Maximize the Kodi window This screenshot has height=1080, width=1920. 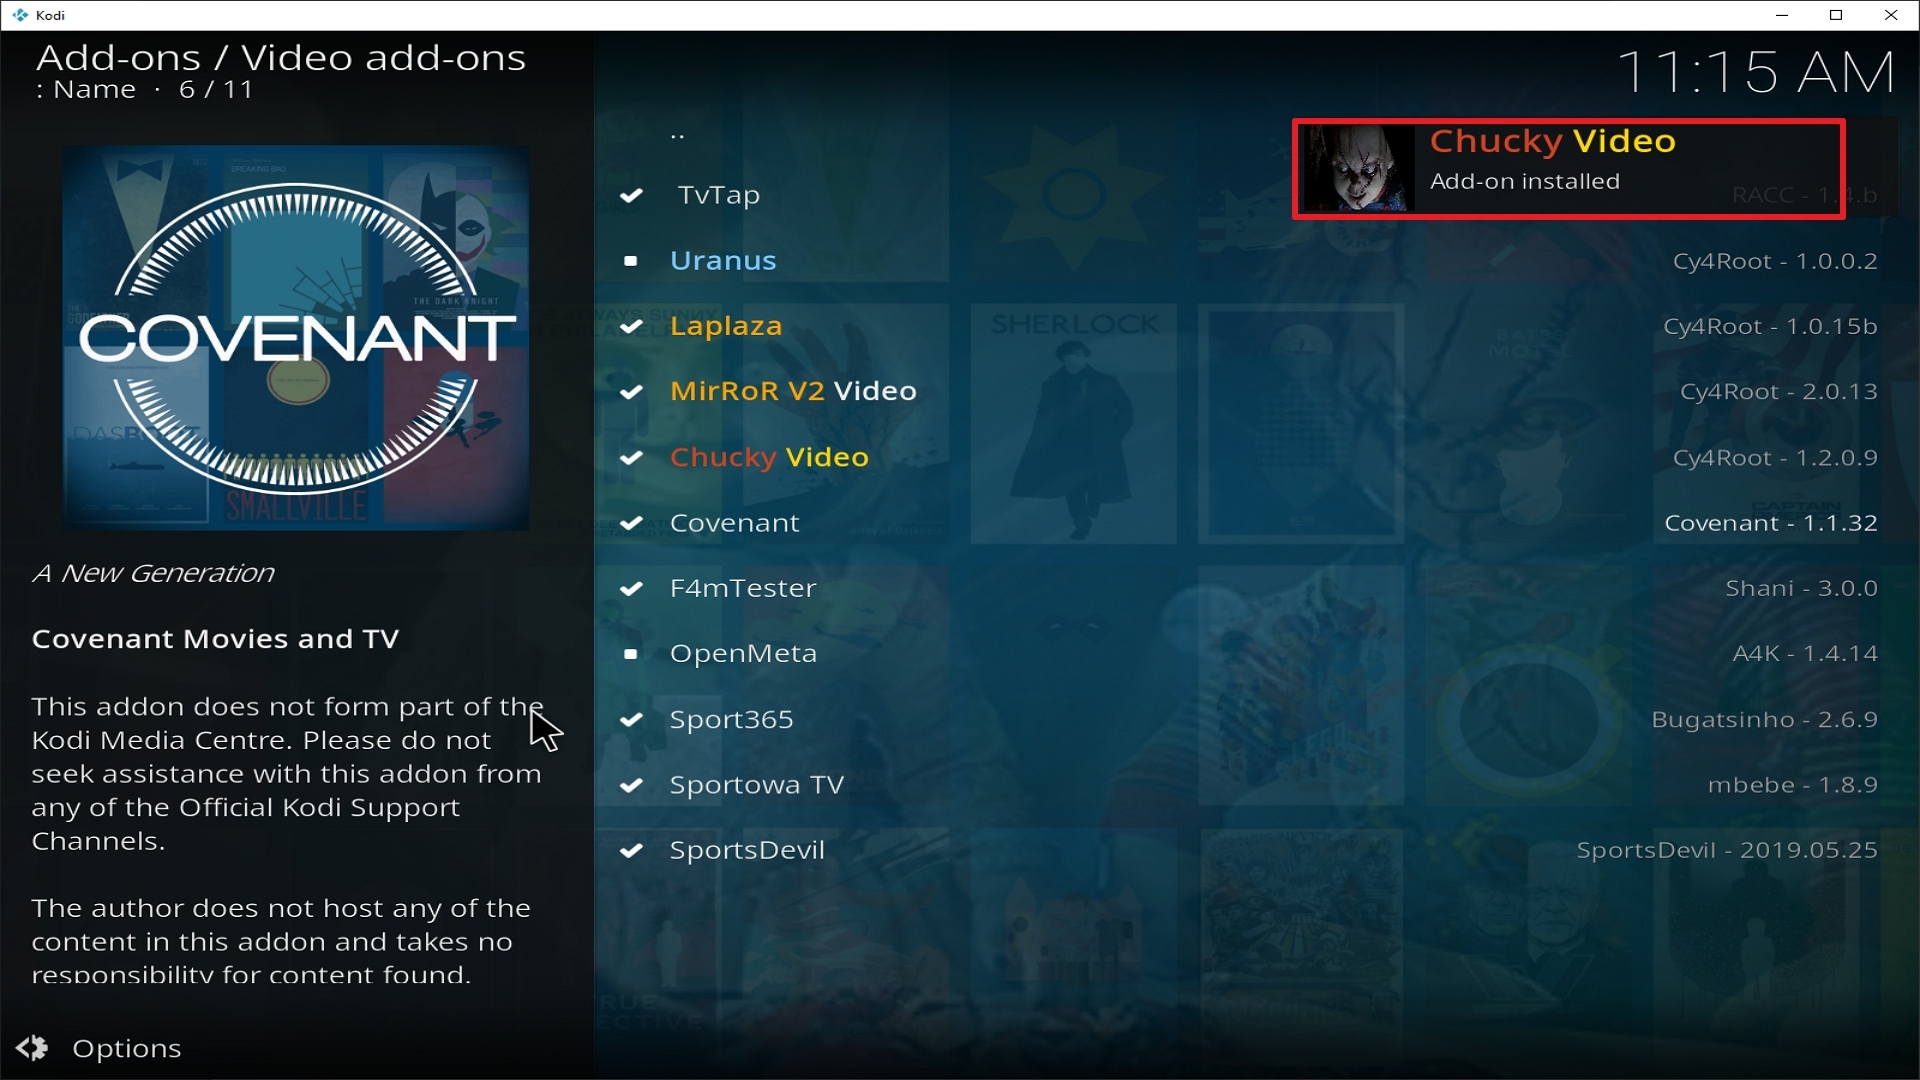[1836, 15]
